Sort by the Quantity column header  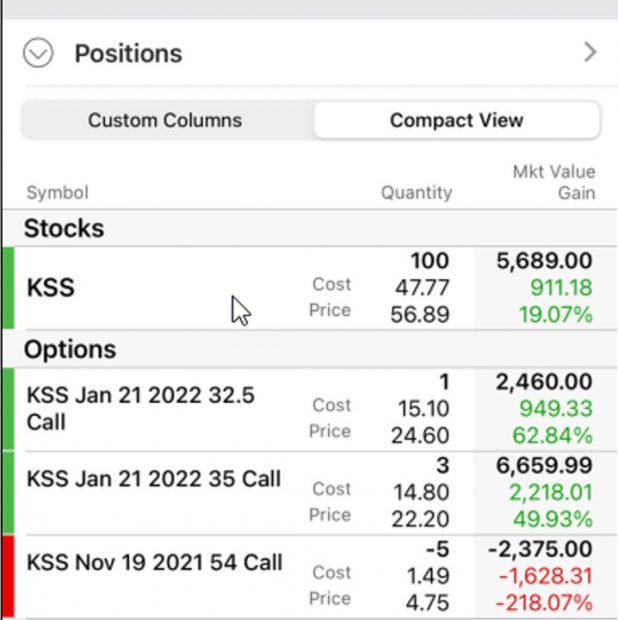(416, 193)
